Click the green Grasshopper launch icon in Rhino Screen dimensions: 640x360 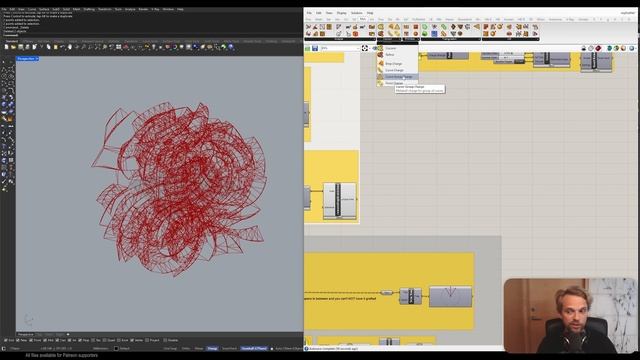(x=223, y=47)
